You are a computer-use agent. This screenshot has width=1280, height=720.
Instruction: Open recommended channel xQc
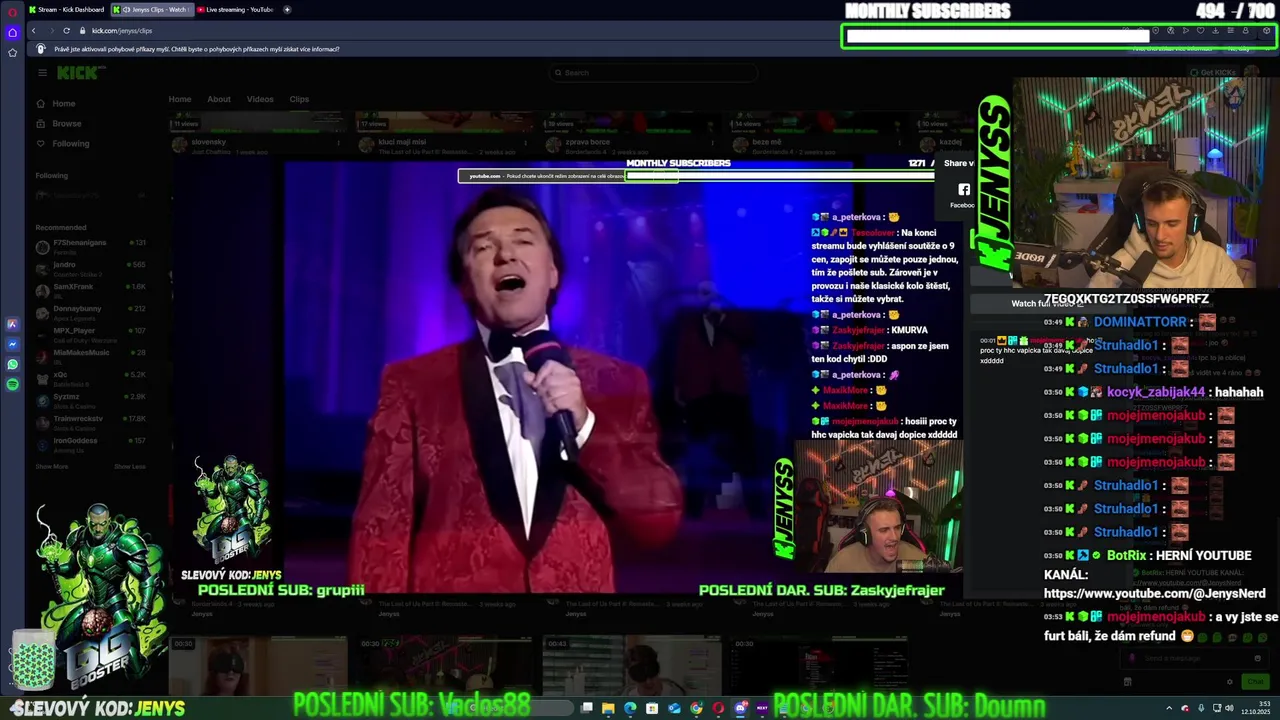click(x=91, y=377)
